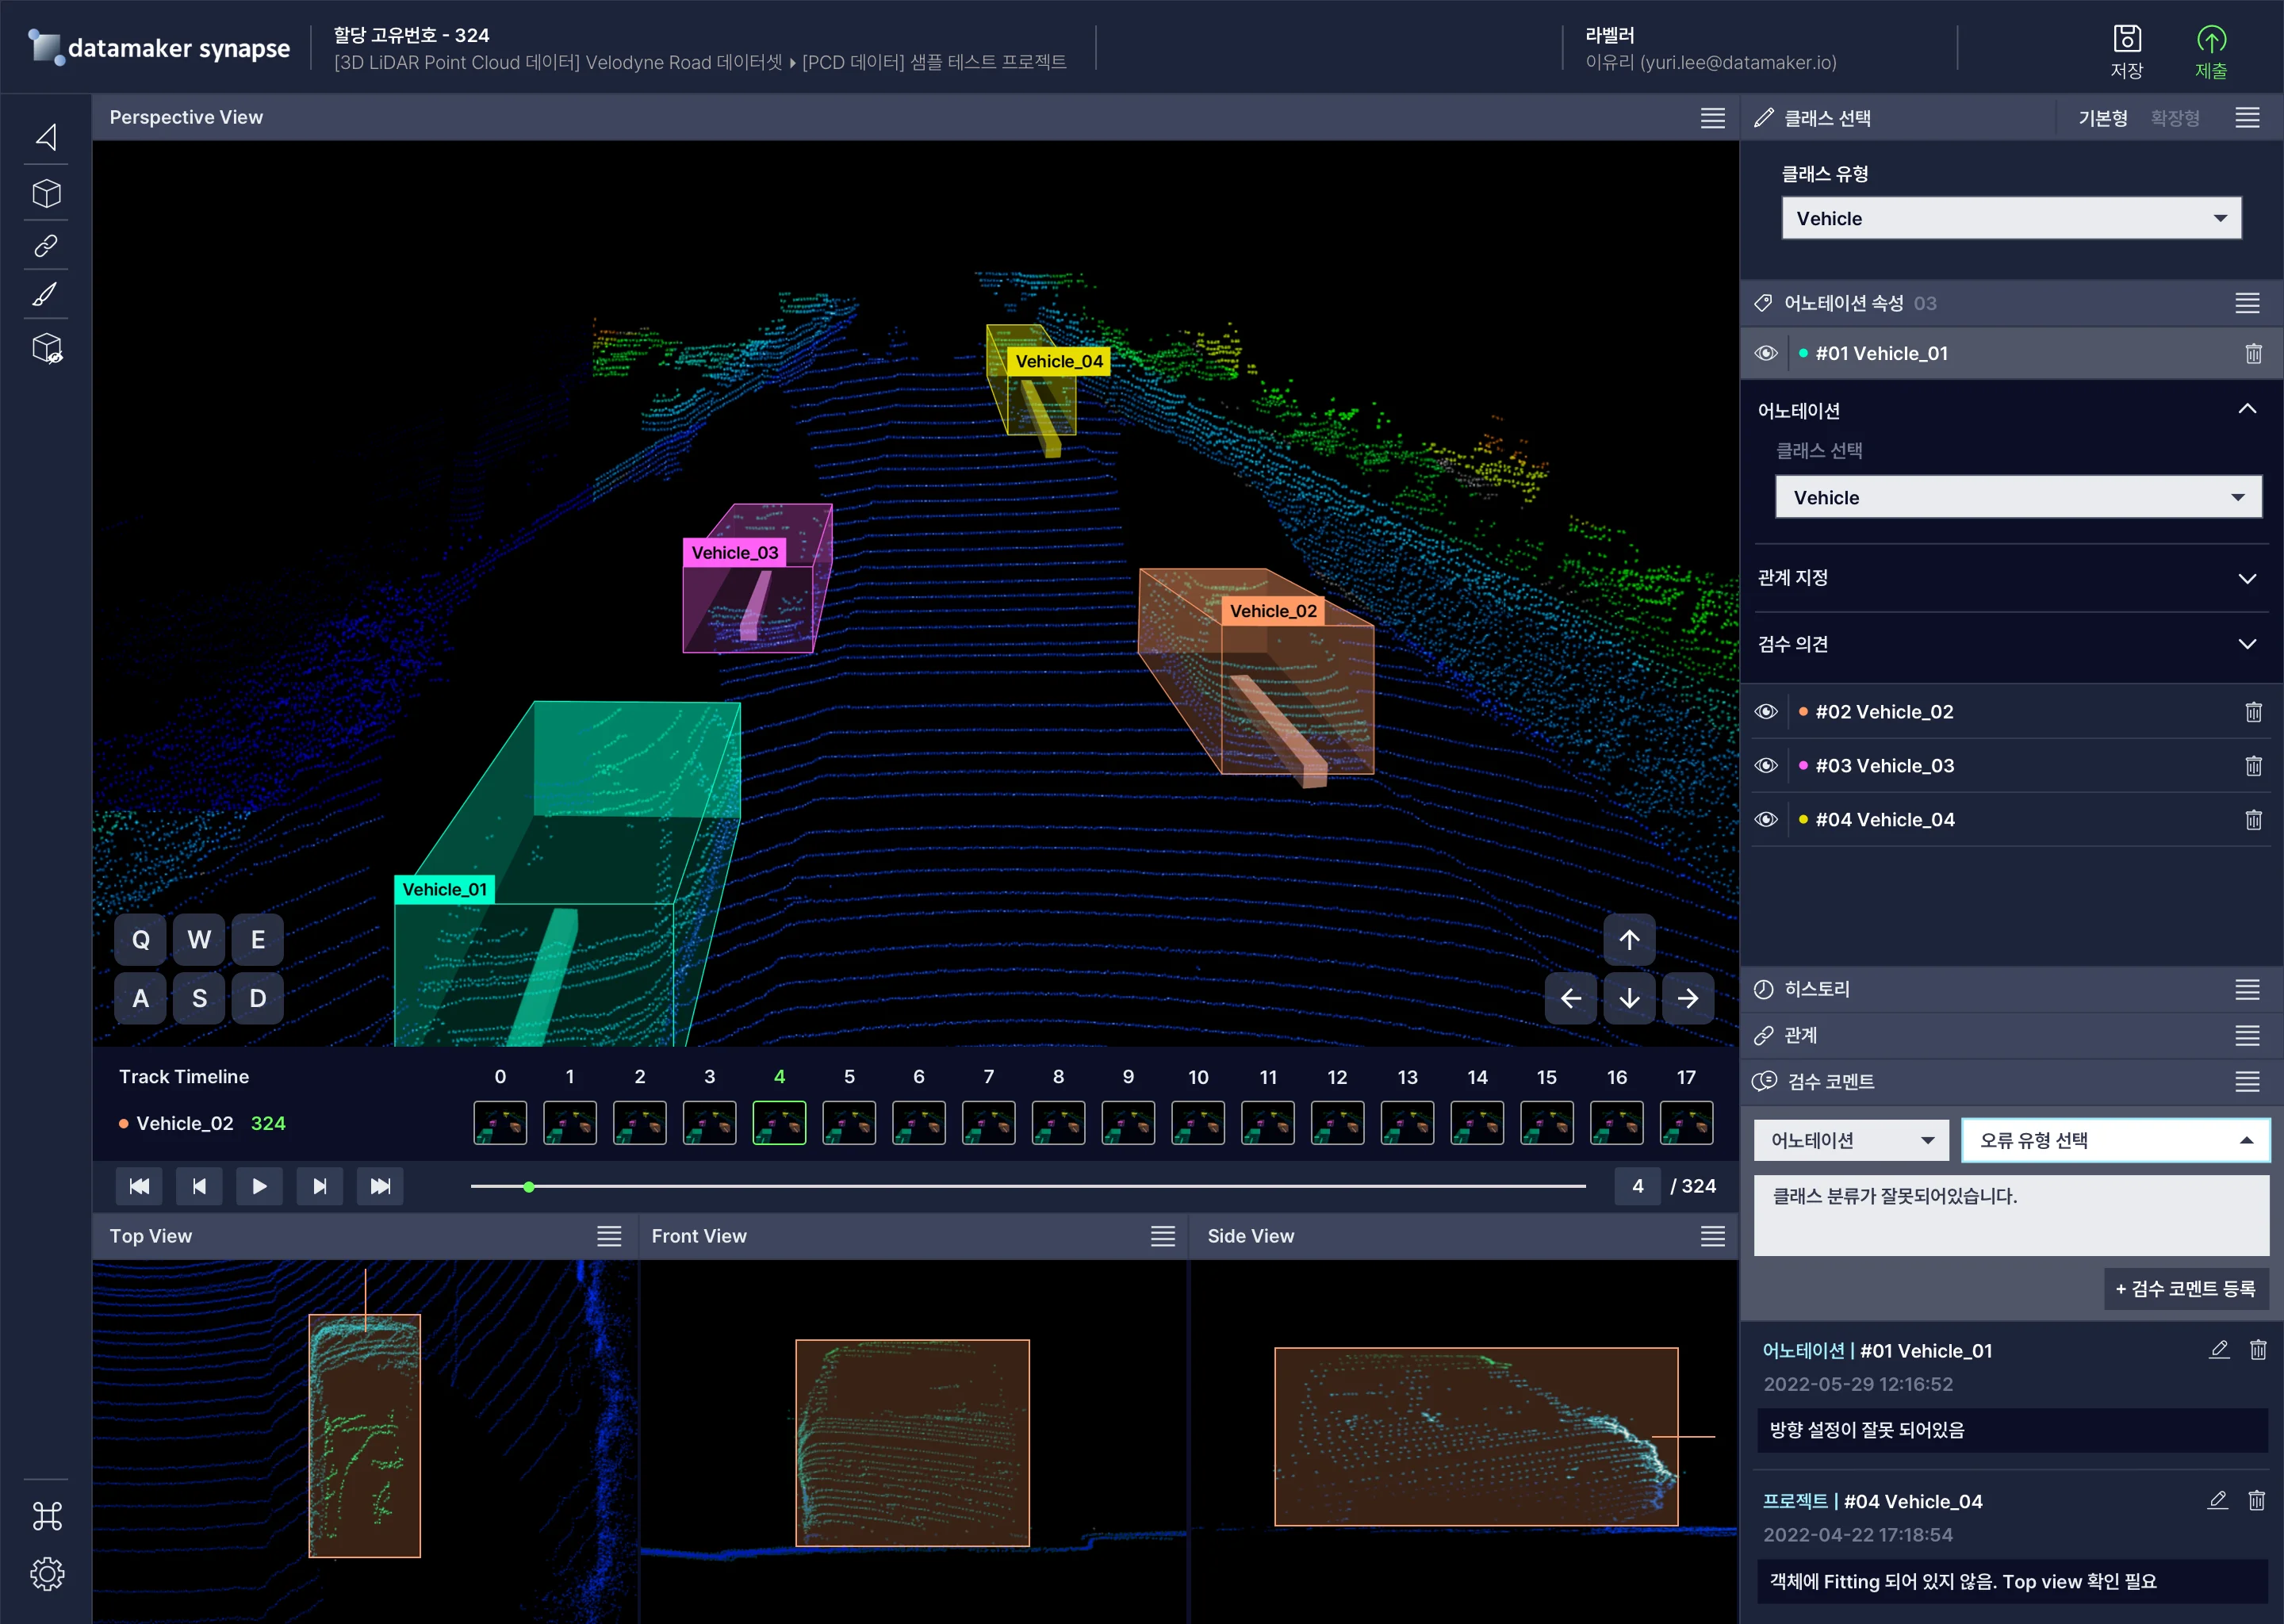Open the 클래스 선택 panel menu
The image size is (2284, 1624).
coord(2247,118)
